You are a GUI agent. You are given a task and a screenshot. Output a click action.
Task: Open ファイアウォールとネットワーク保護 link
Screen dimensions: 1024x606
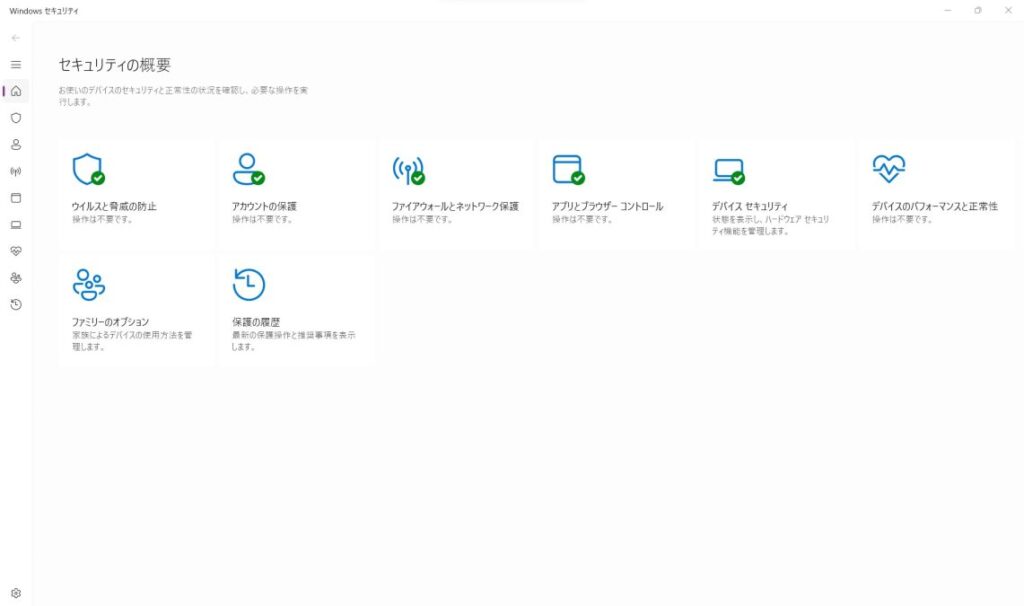pos(455,206)
